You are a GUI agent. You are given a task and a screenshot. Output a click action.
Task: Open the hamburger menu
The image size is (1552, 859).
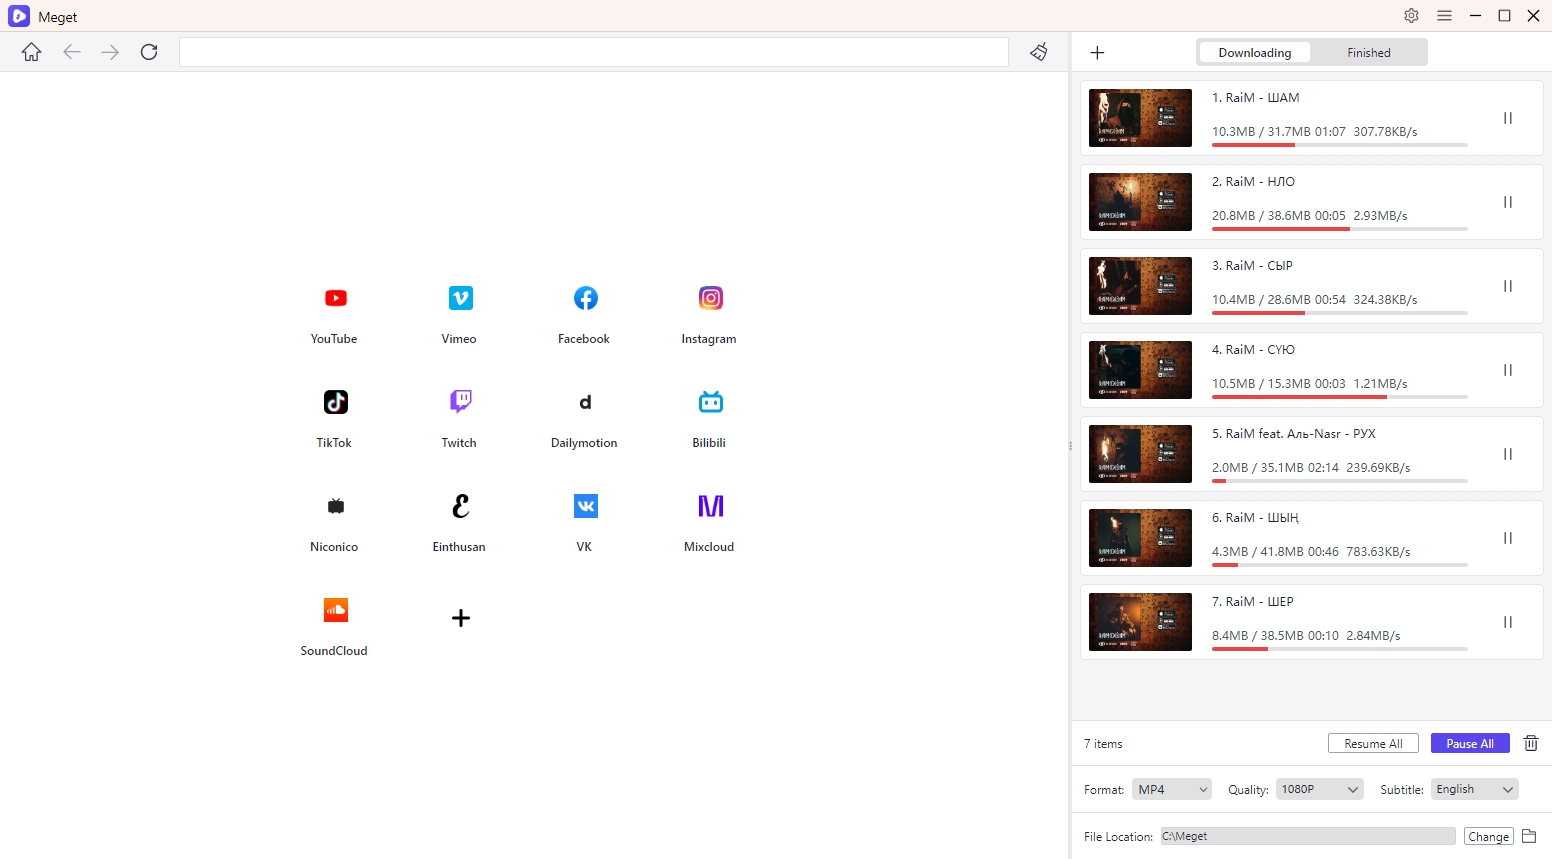[x=1444, y=16]
